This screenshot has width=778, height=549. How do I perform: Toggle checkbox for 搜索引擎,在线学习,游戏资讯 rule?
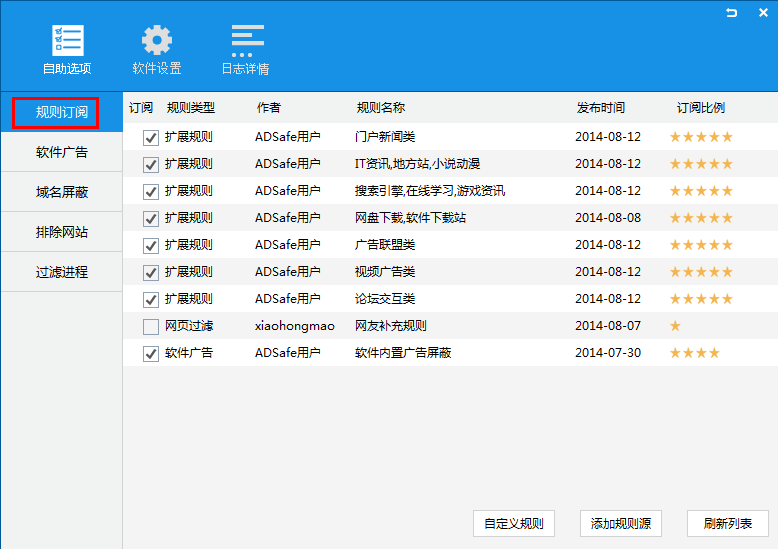151,191
